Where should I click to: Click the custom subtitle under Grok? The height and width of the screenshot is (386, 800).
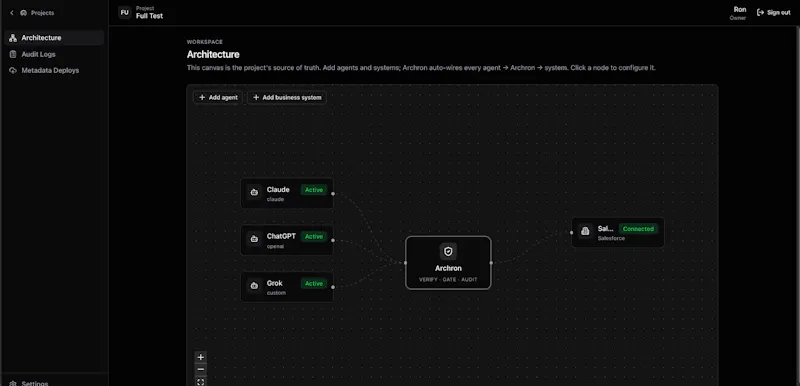click(x=276, y=293)
